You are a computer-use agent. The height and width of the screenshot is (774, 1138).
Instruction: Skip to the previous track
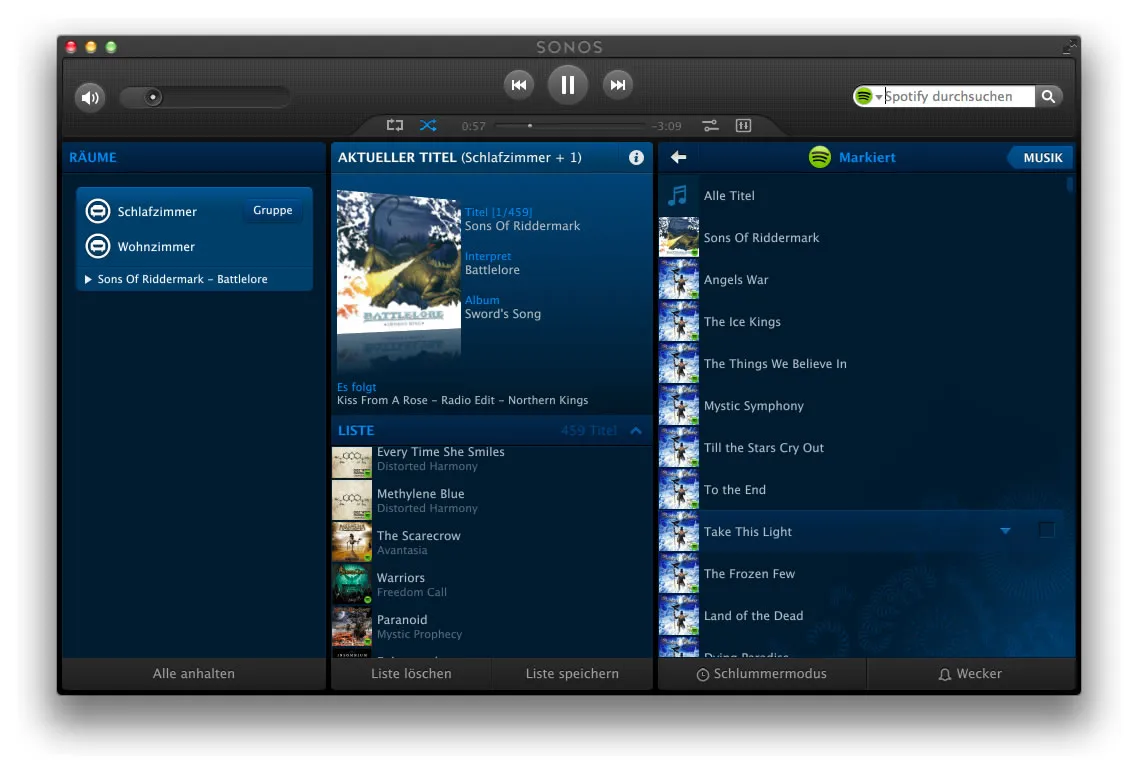519,85
